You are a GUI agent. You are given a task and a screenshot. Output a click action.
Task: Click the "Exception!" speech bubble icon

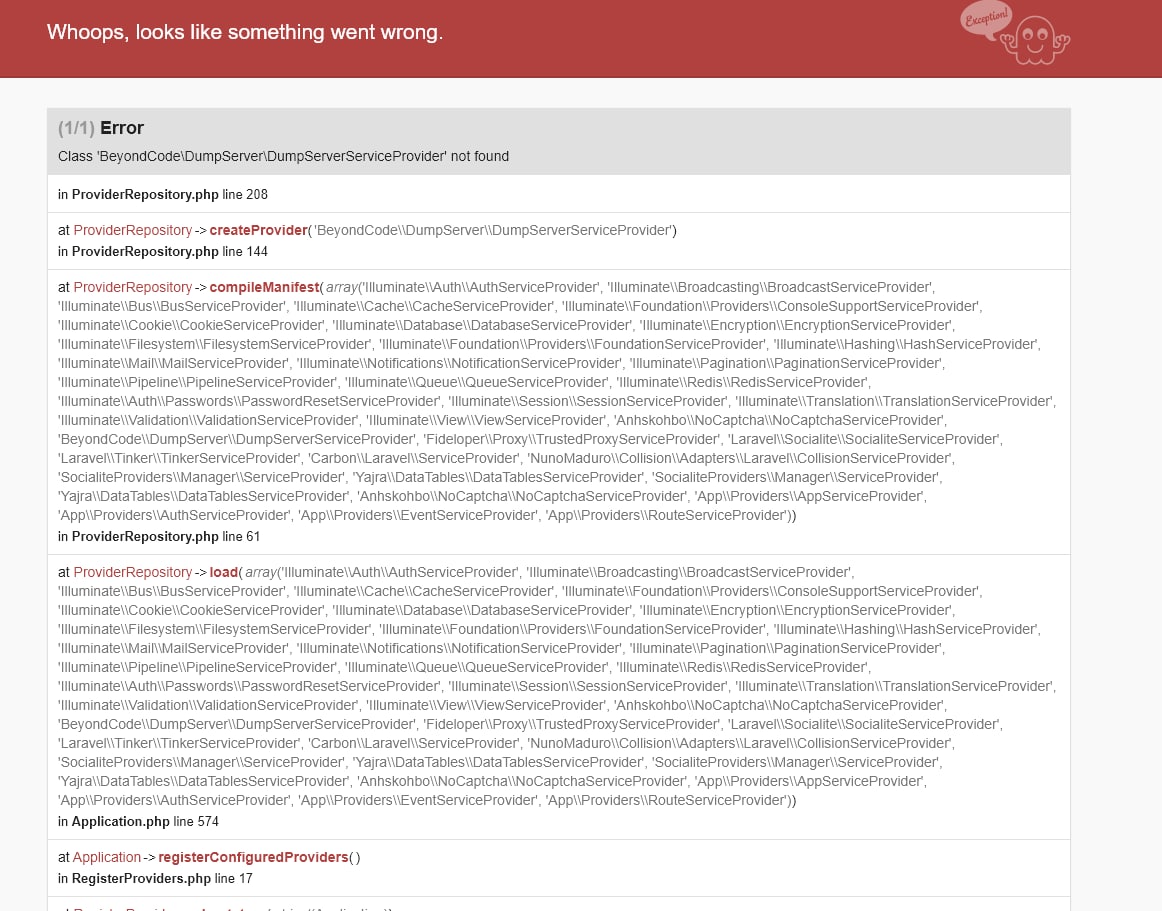coord(986,18)
